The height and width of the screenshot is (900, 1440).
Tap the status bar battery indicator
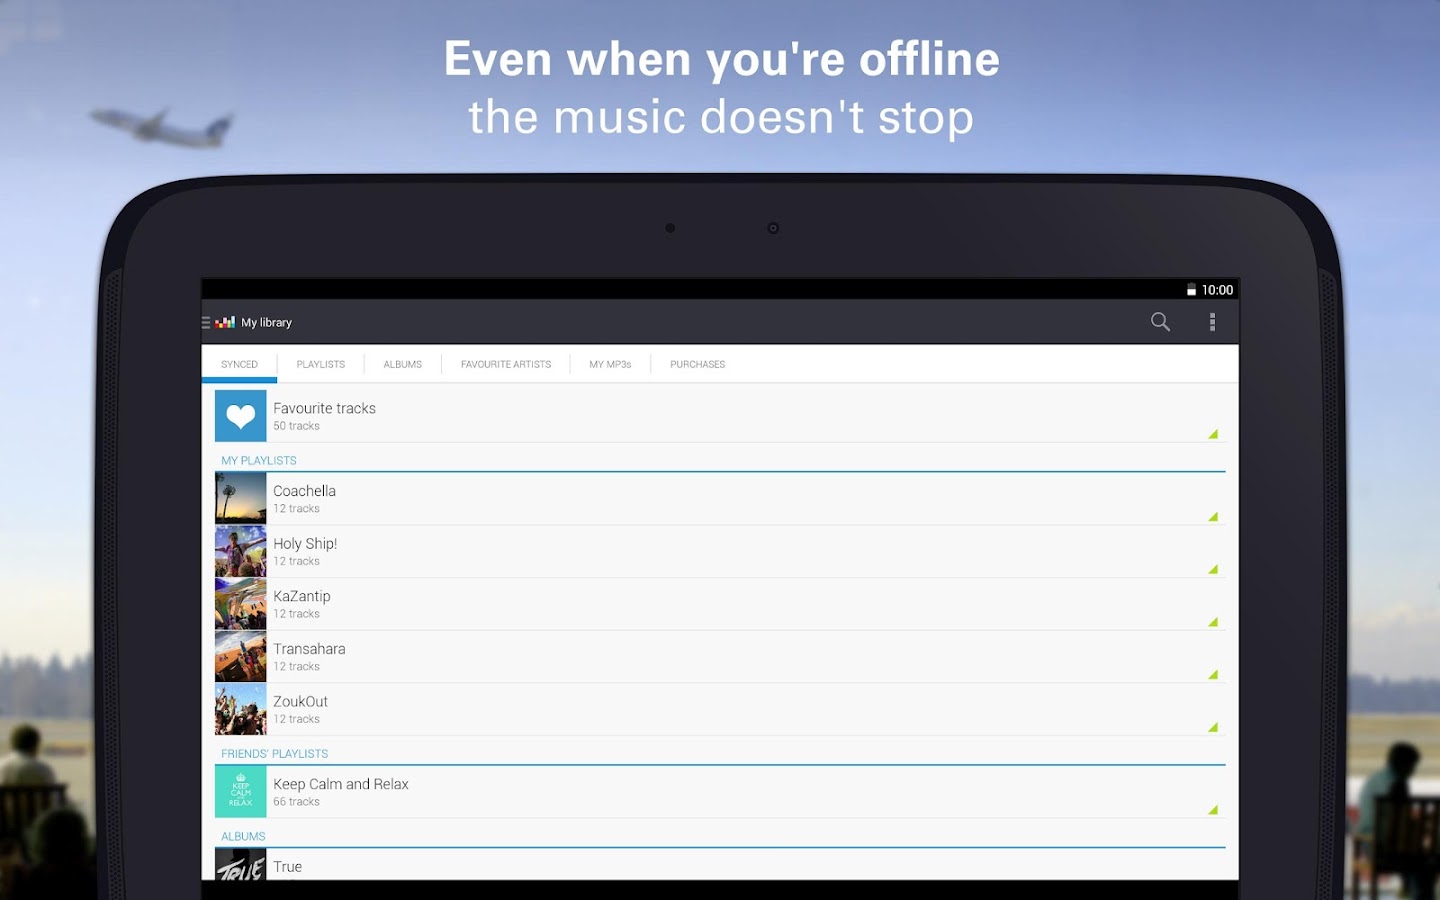(1192, 290)
